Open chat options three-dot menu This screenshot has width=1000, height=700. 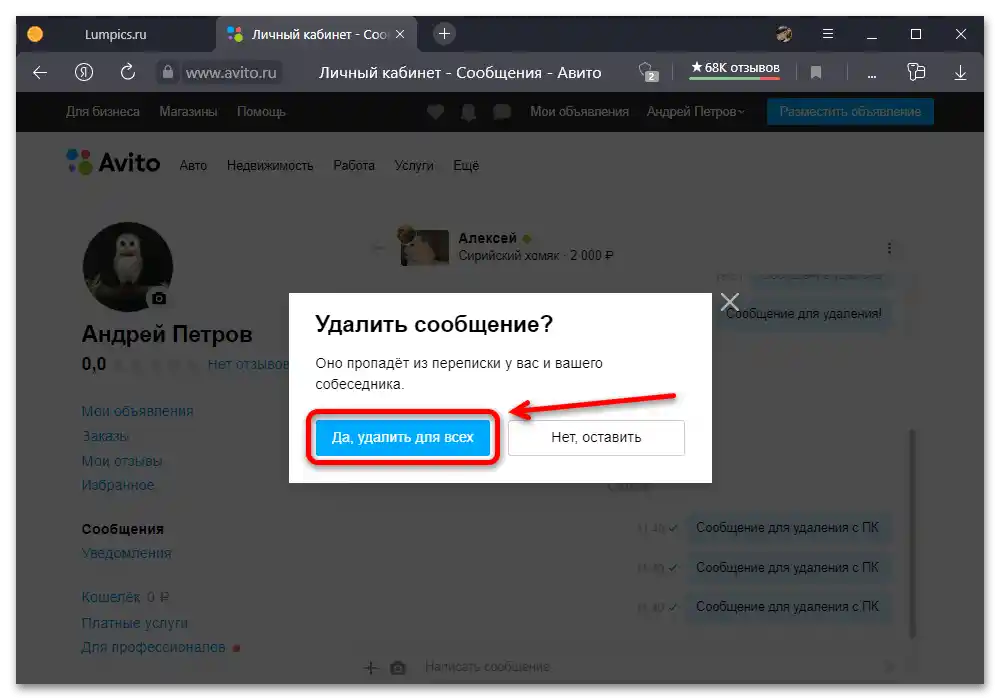click(x=889, y=248)
